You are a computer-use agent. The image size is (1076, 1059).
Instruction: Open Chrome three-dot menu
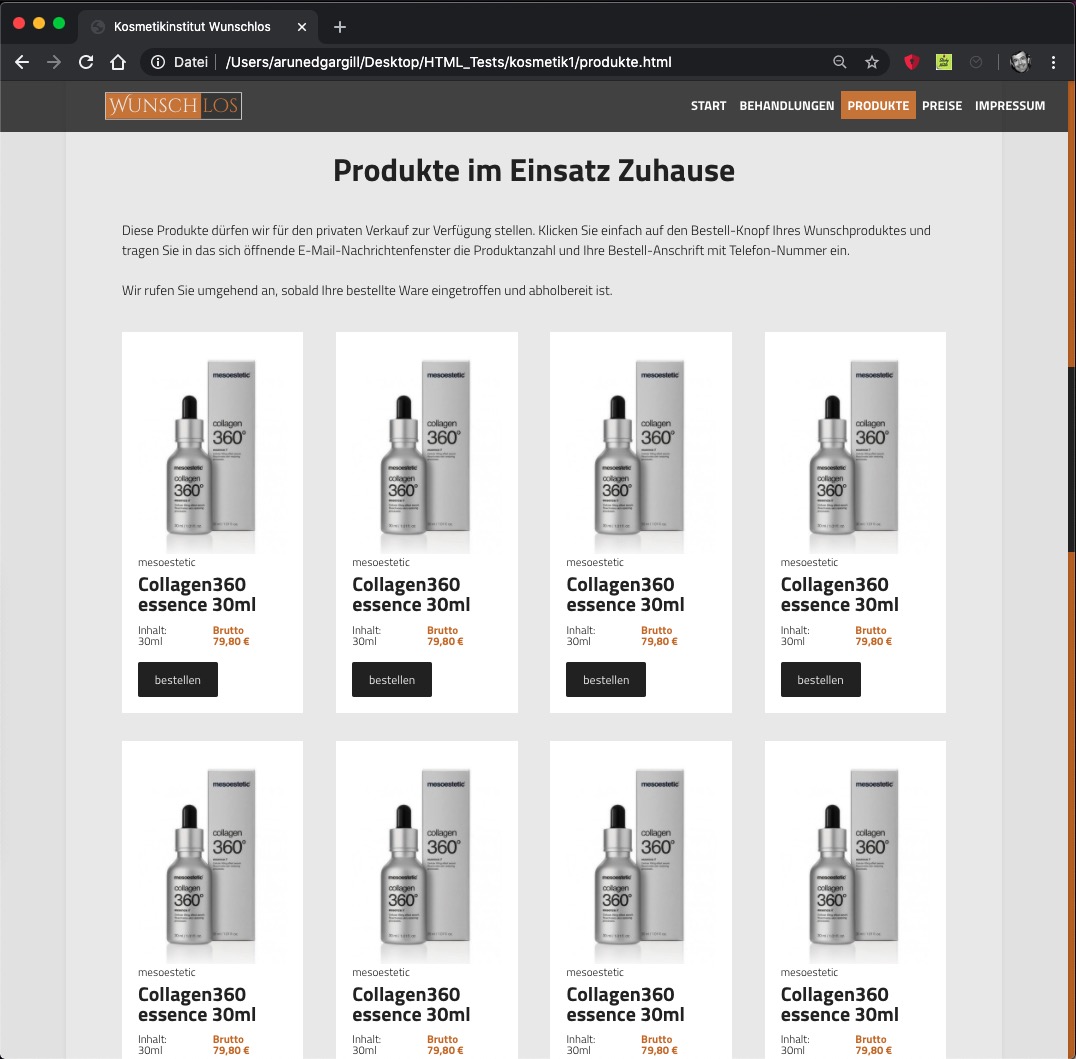(x=1053, y=62)
